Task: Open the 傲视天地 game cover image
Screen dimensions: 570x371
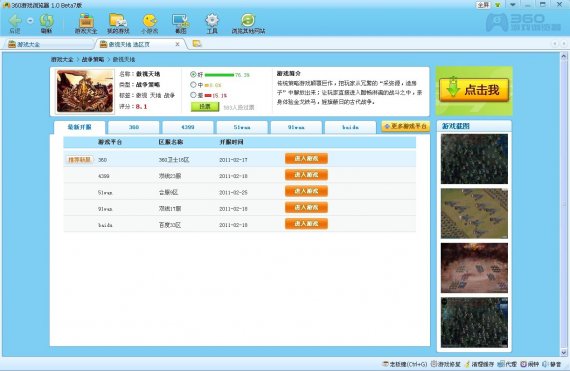Action: click(85, 91)
